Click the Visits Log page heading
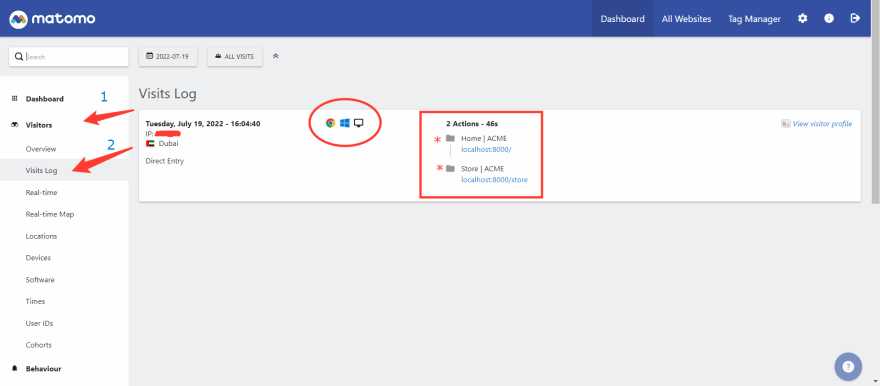The width and height of the screenshot is (880, 386). [167, 94]
